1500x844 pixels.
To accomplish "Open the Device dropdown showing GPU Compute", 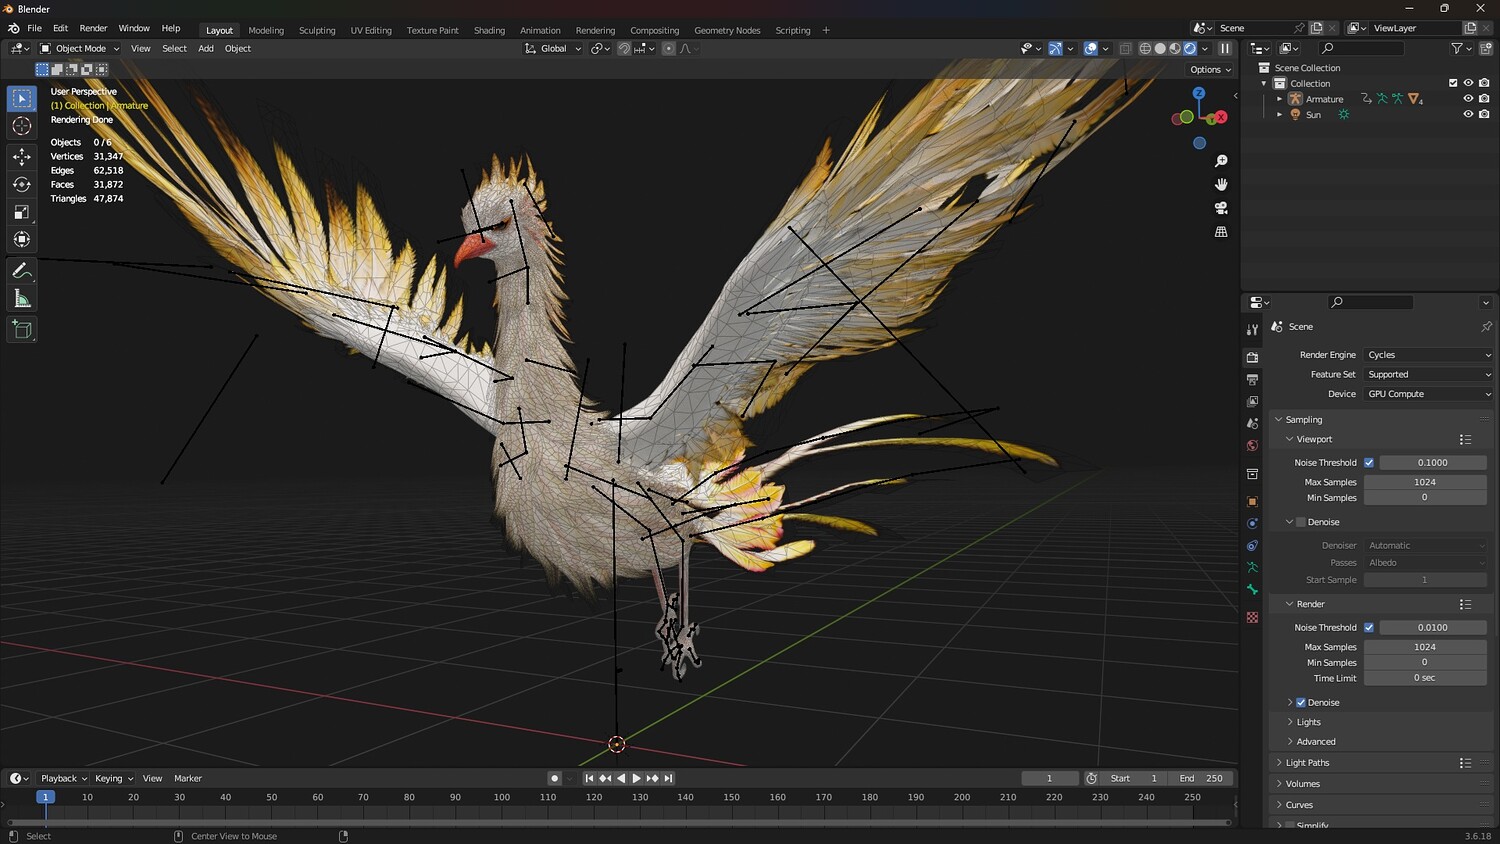I will click(1429, 394).
